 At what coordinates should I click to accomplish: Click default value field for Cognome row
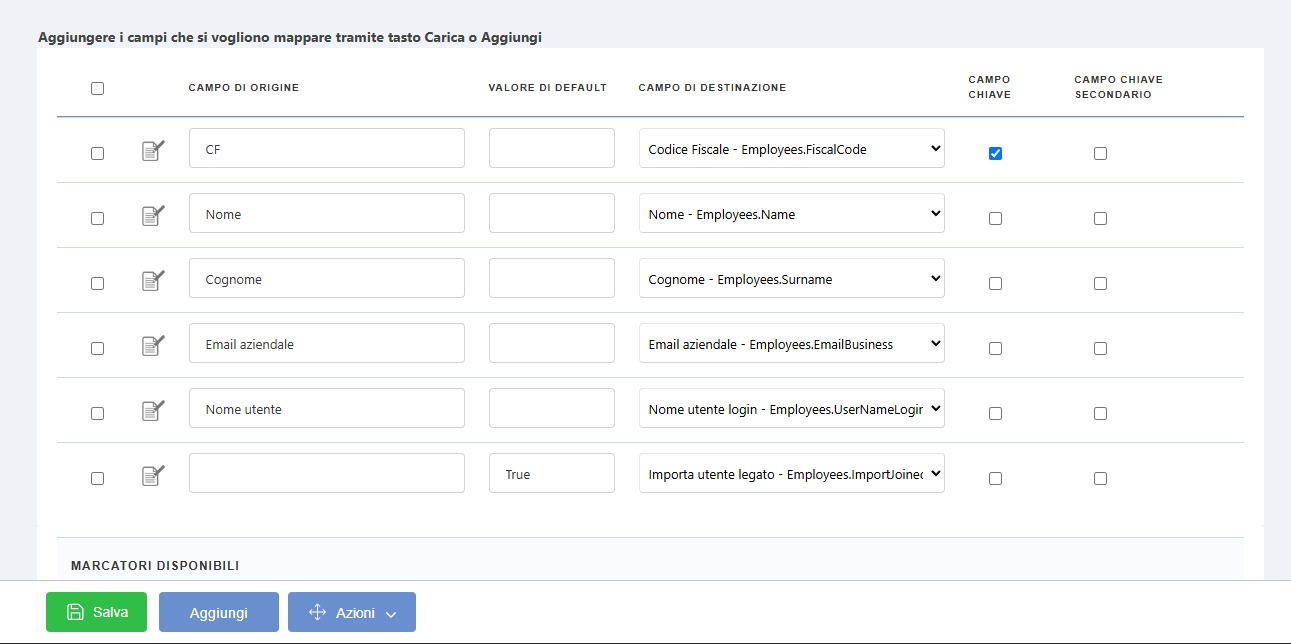552,278
